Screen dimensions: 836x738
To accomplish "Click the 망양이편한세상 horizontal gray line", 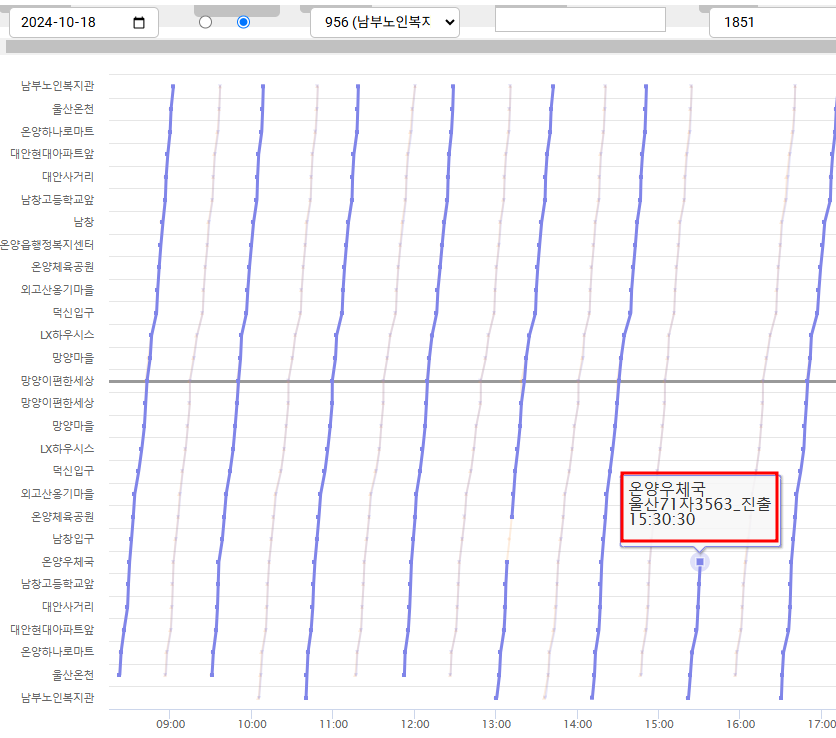I will click(x=470, y=381).
